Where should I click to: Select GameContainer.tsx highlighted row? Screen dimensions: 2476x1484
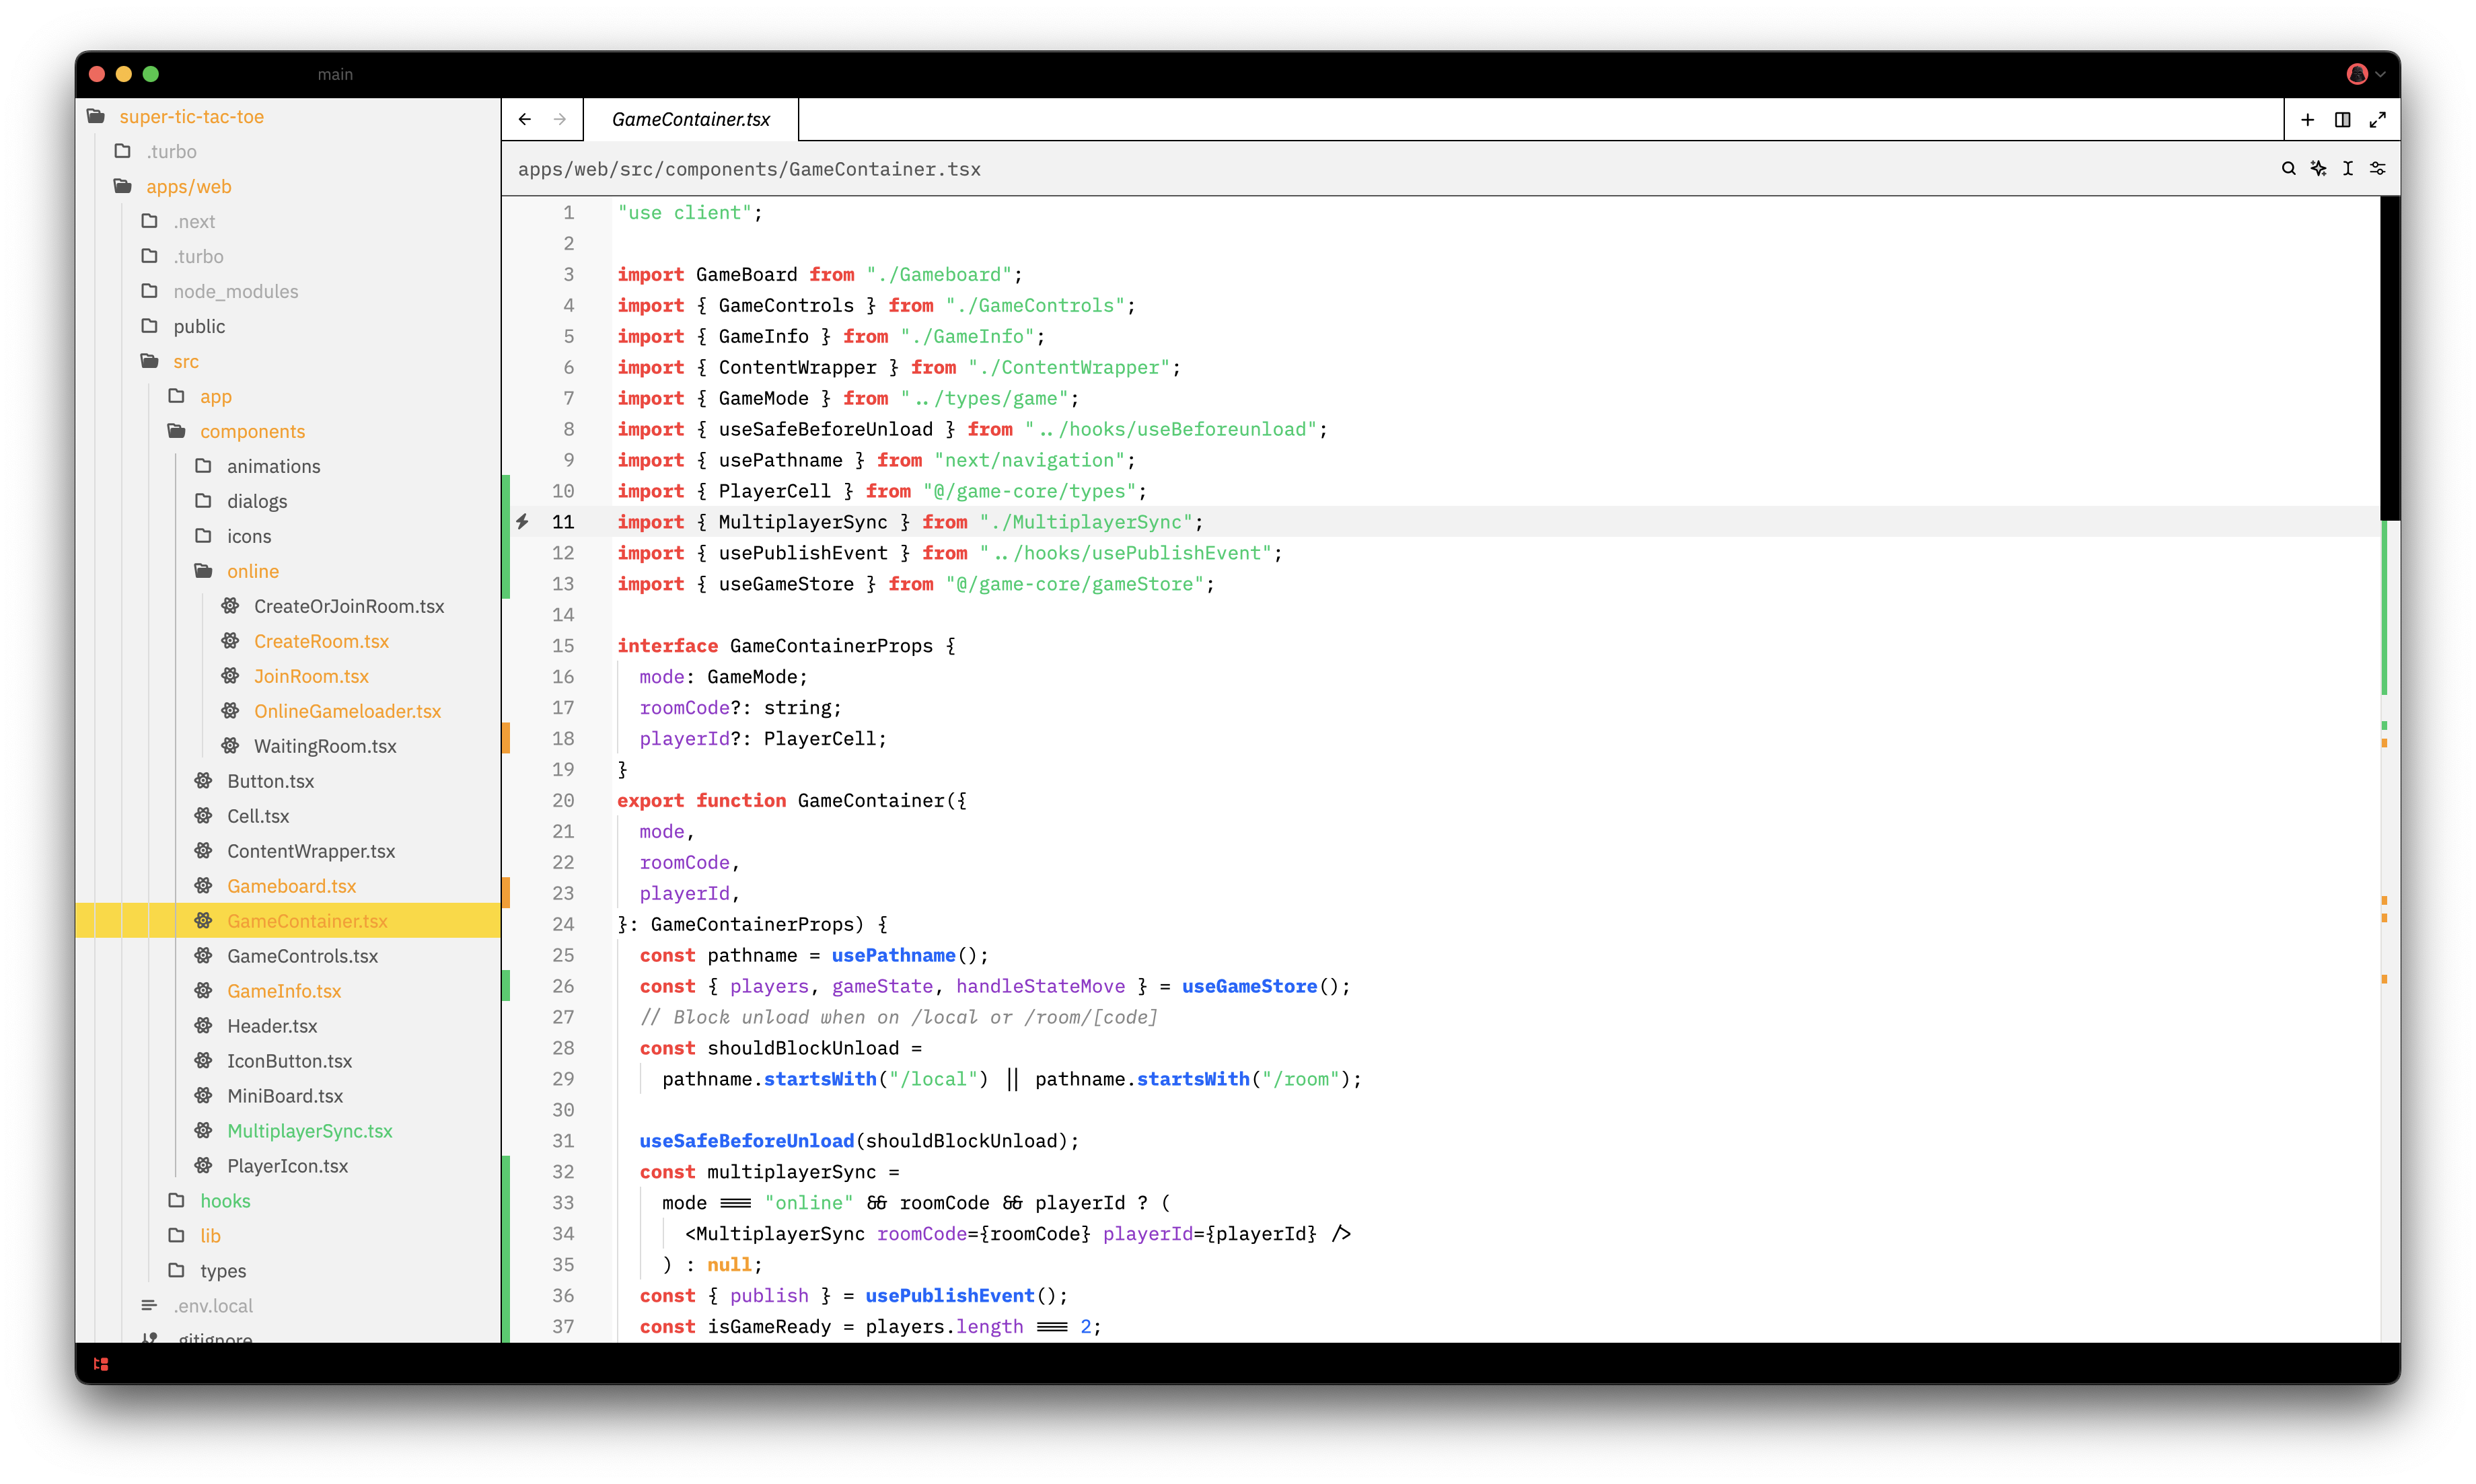tap(288, 921)
